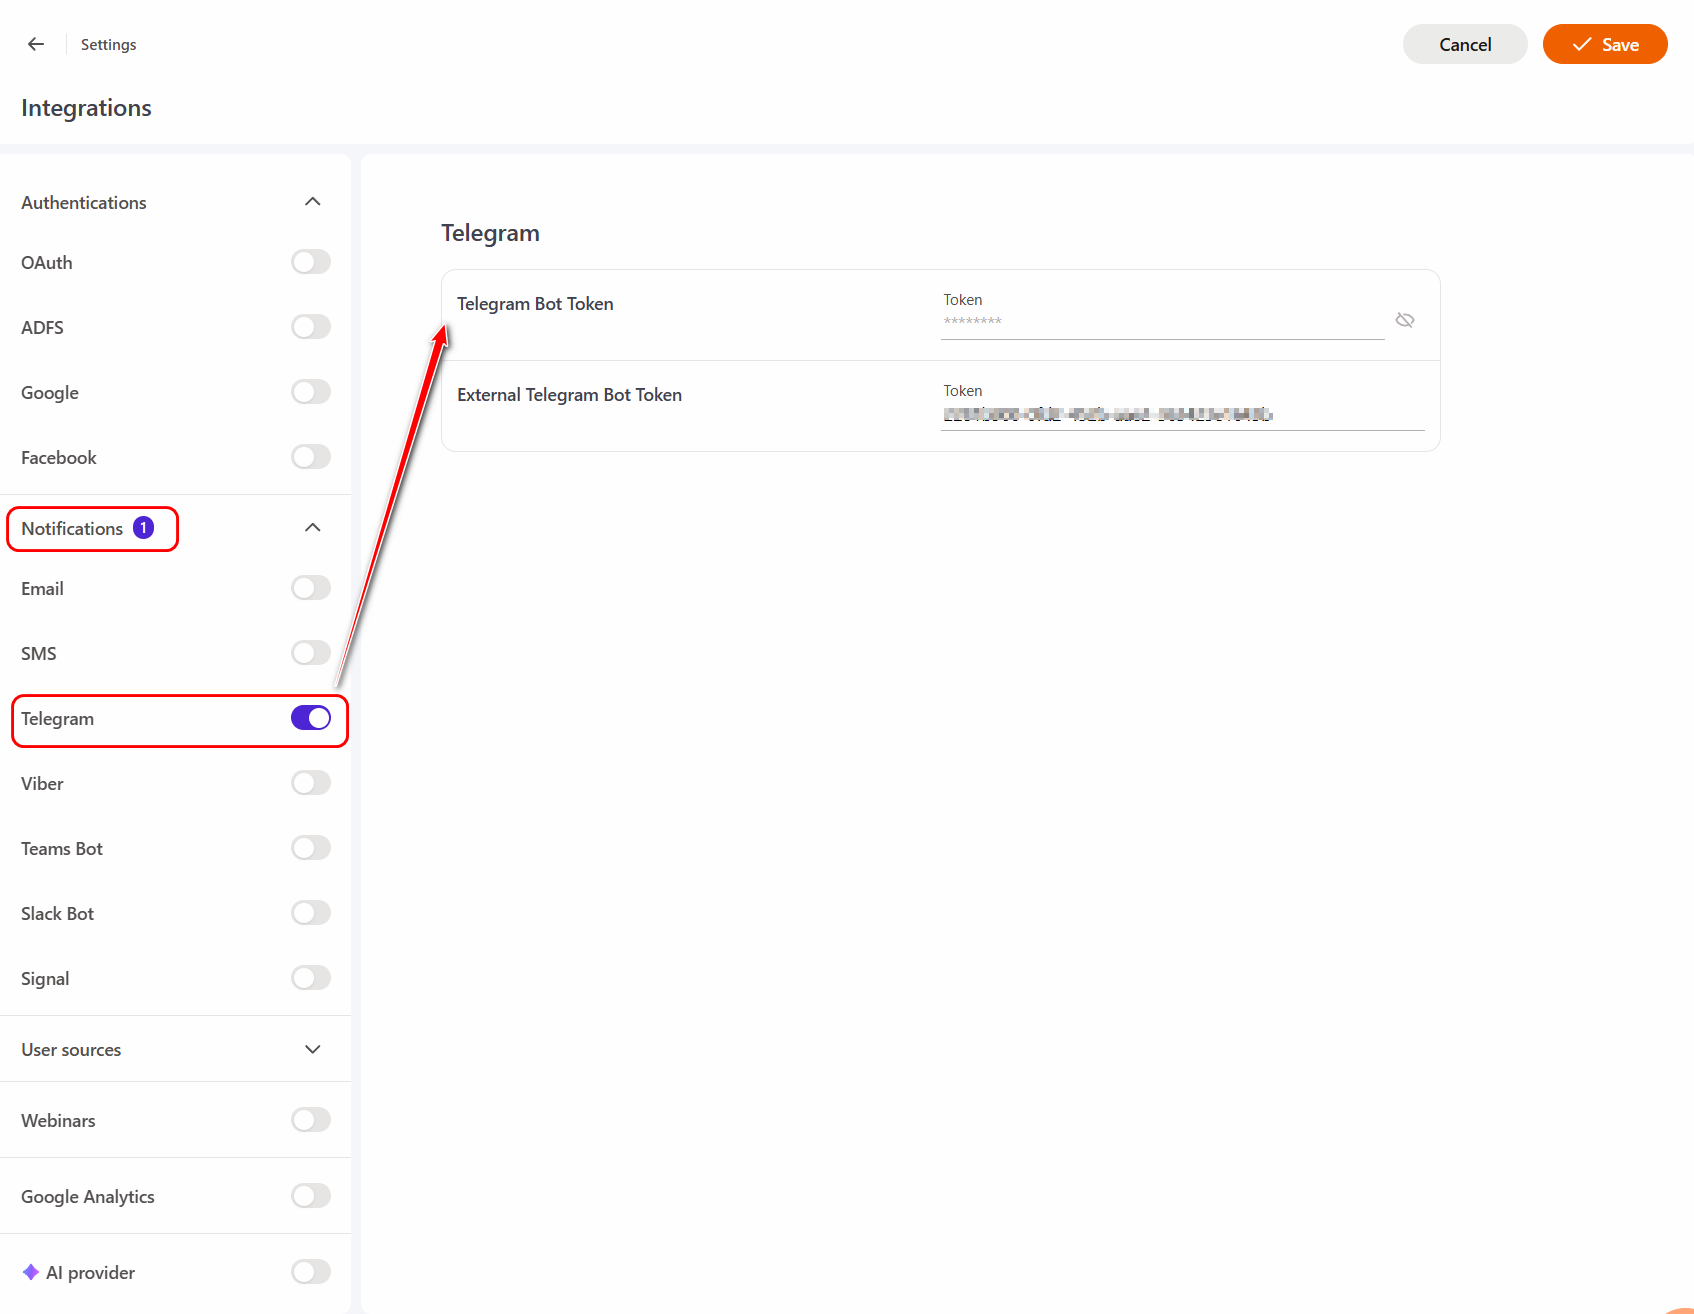Click the Notifications badge showing 1
The width and height of the screenshot is (1694, 1314).
[x=144, y=528]
